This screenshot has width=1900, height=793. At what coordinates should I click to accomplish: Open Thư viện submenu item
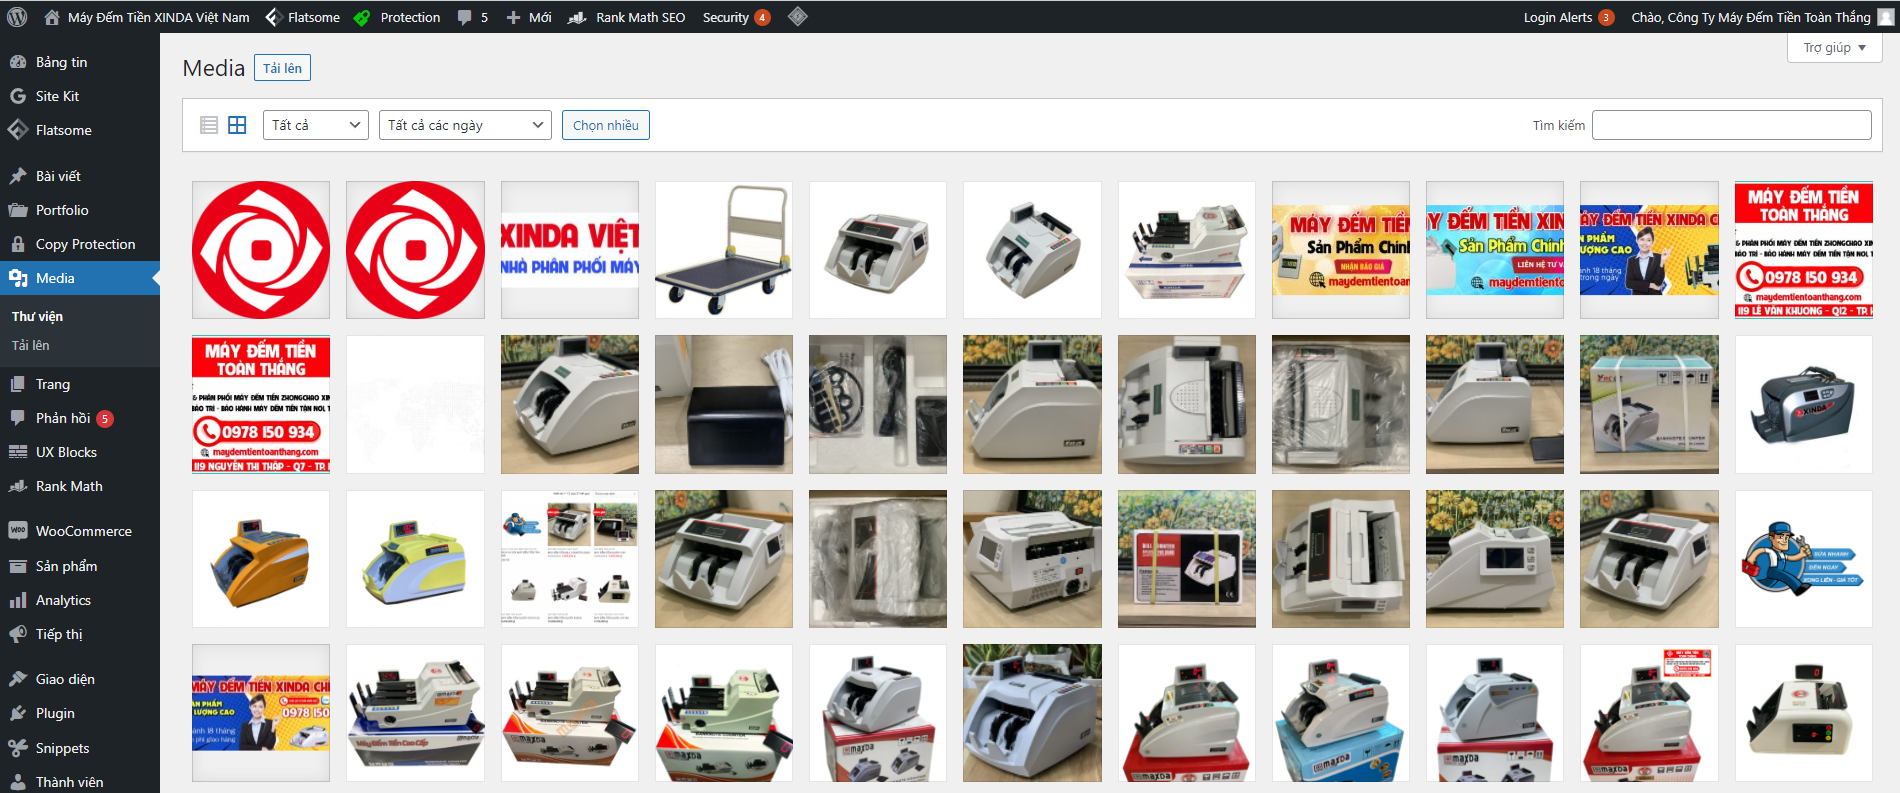37,316
